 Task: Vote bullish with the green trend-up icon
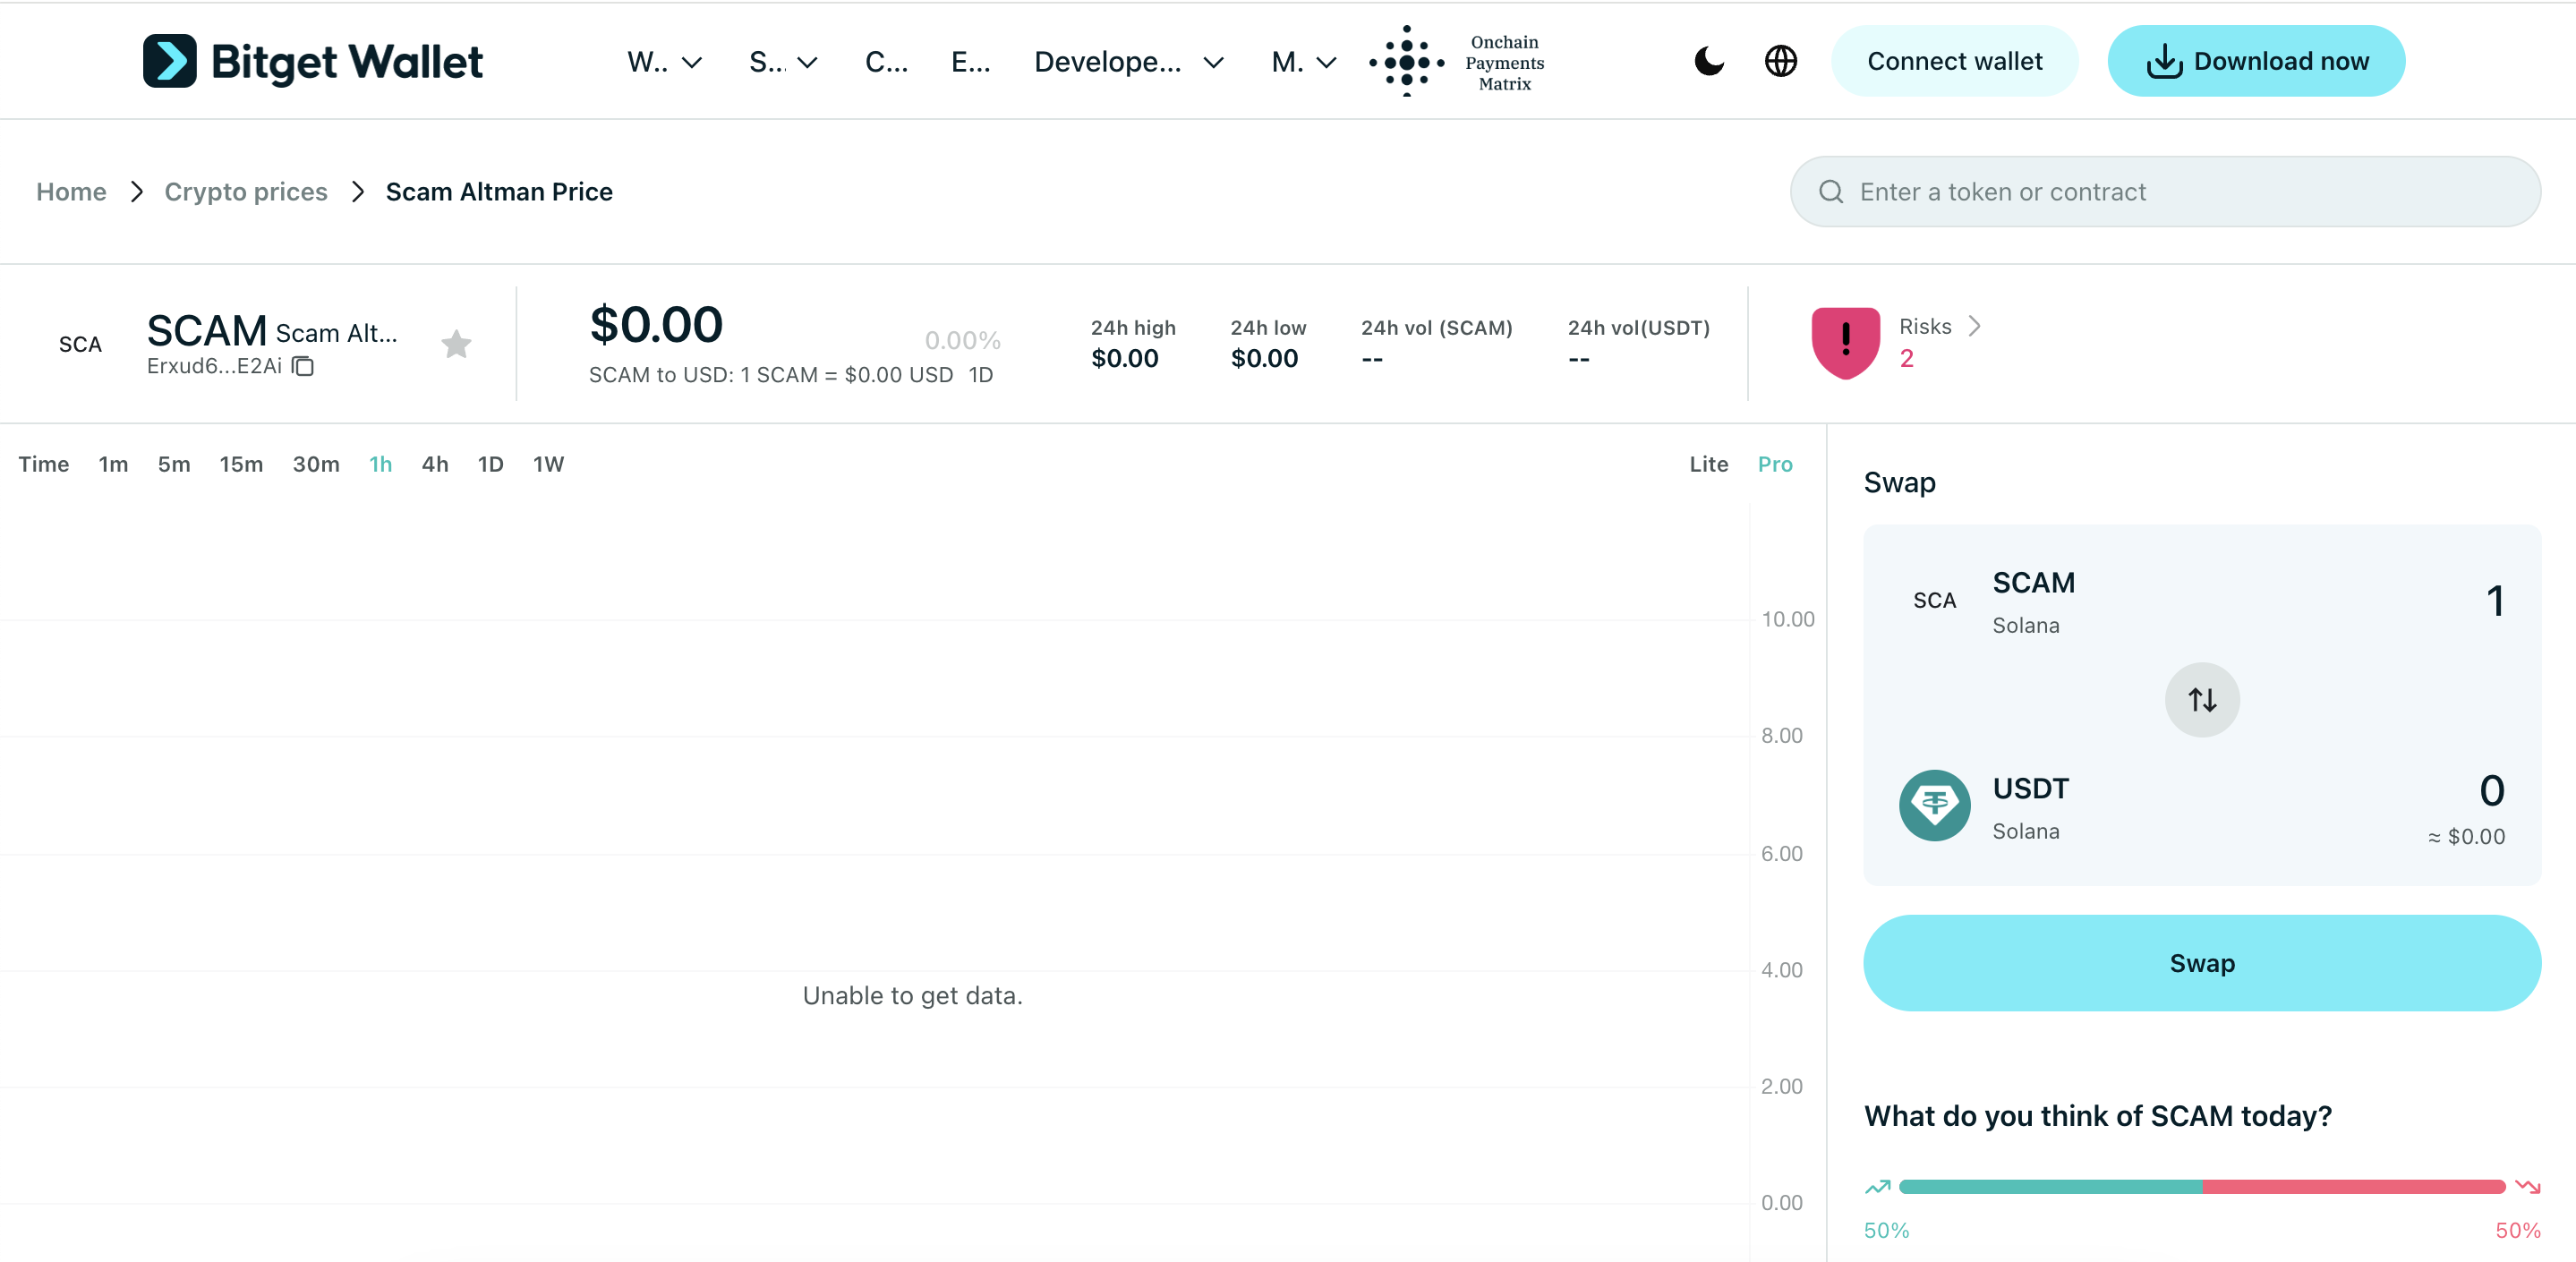coord(1877,1187)
